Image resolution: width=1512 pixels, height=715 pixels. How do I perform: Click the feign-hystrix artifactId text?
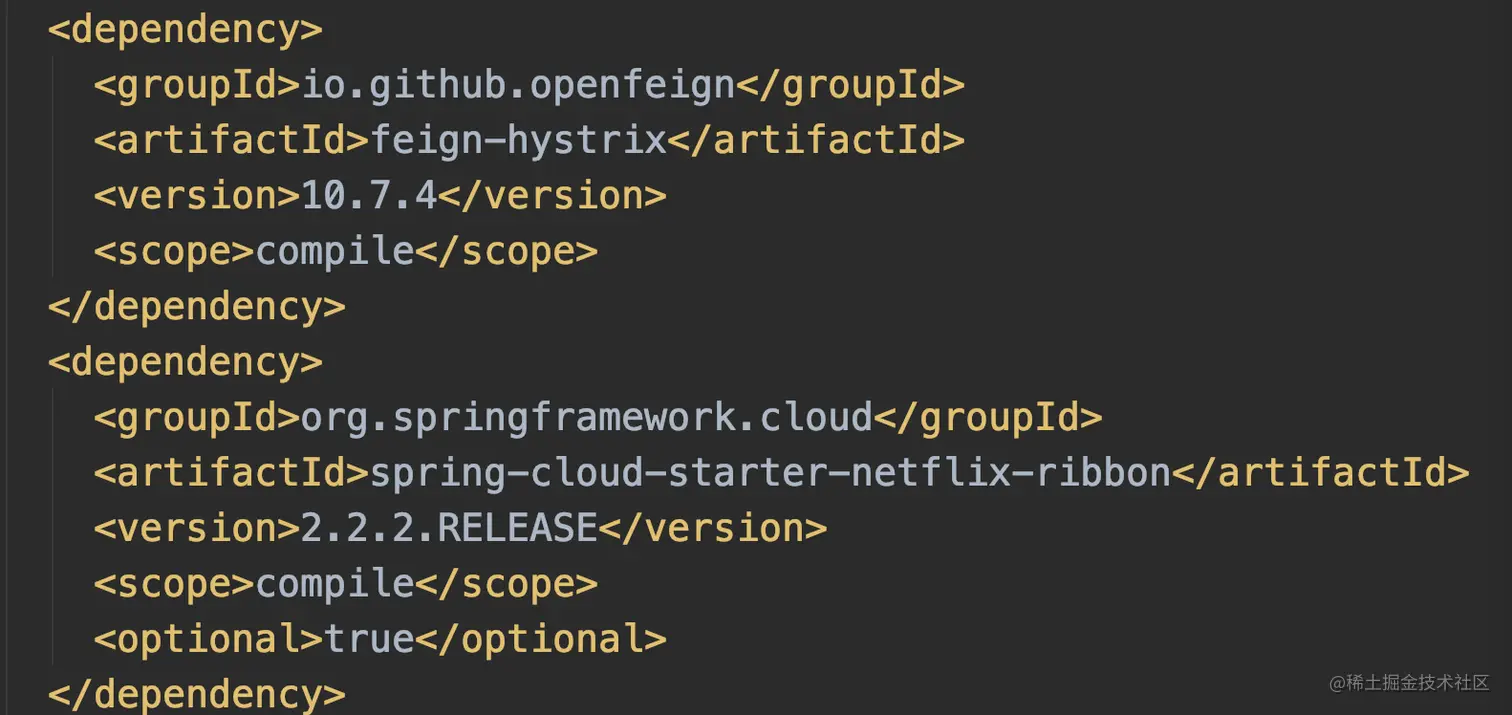pos(519,141)
